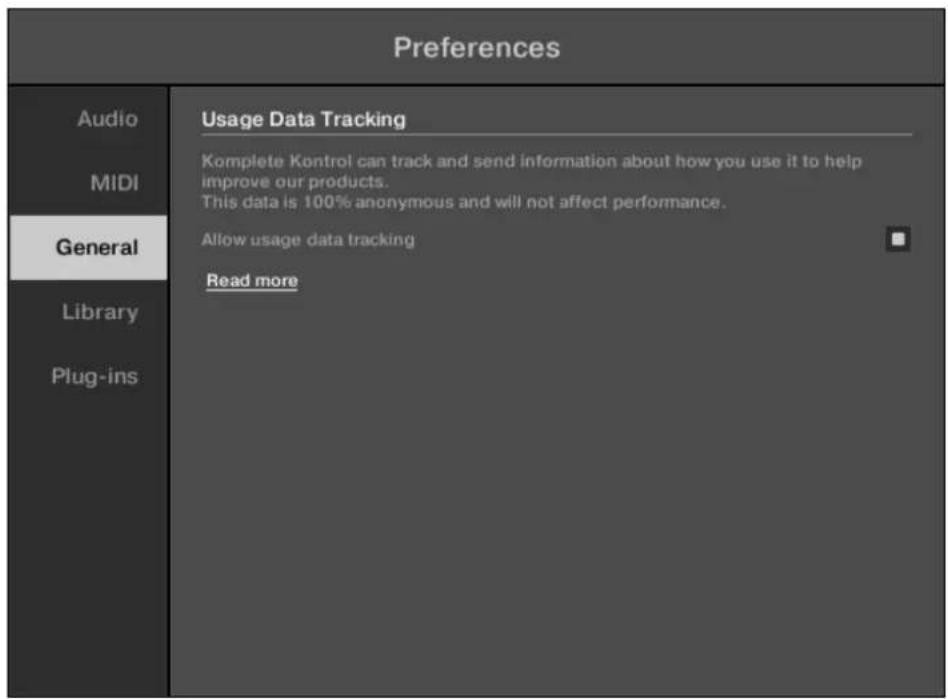Click the '100% anonymous' sentence
This screenshot has height=699, width=948.
(462, 202)
